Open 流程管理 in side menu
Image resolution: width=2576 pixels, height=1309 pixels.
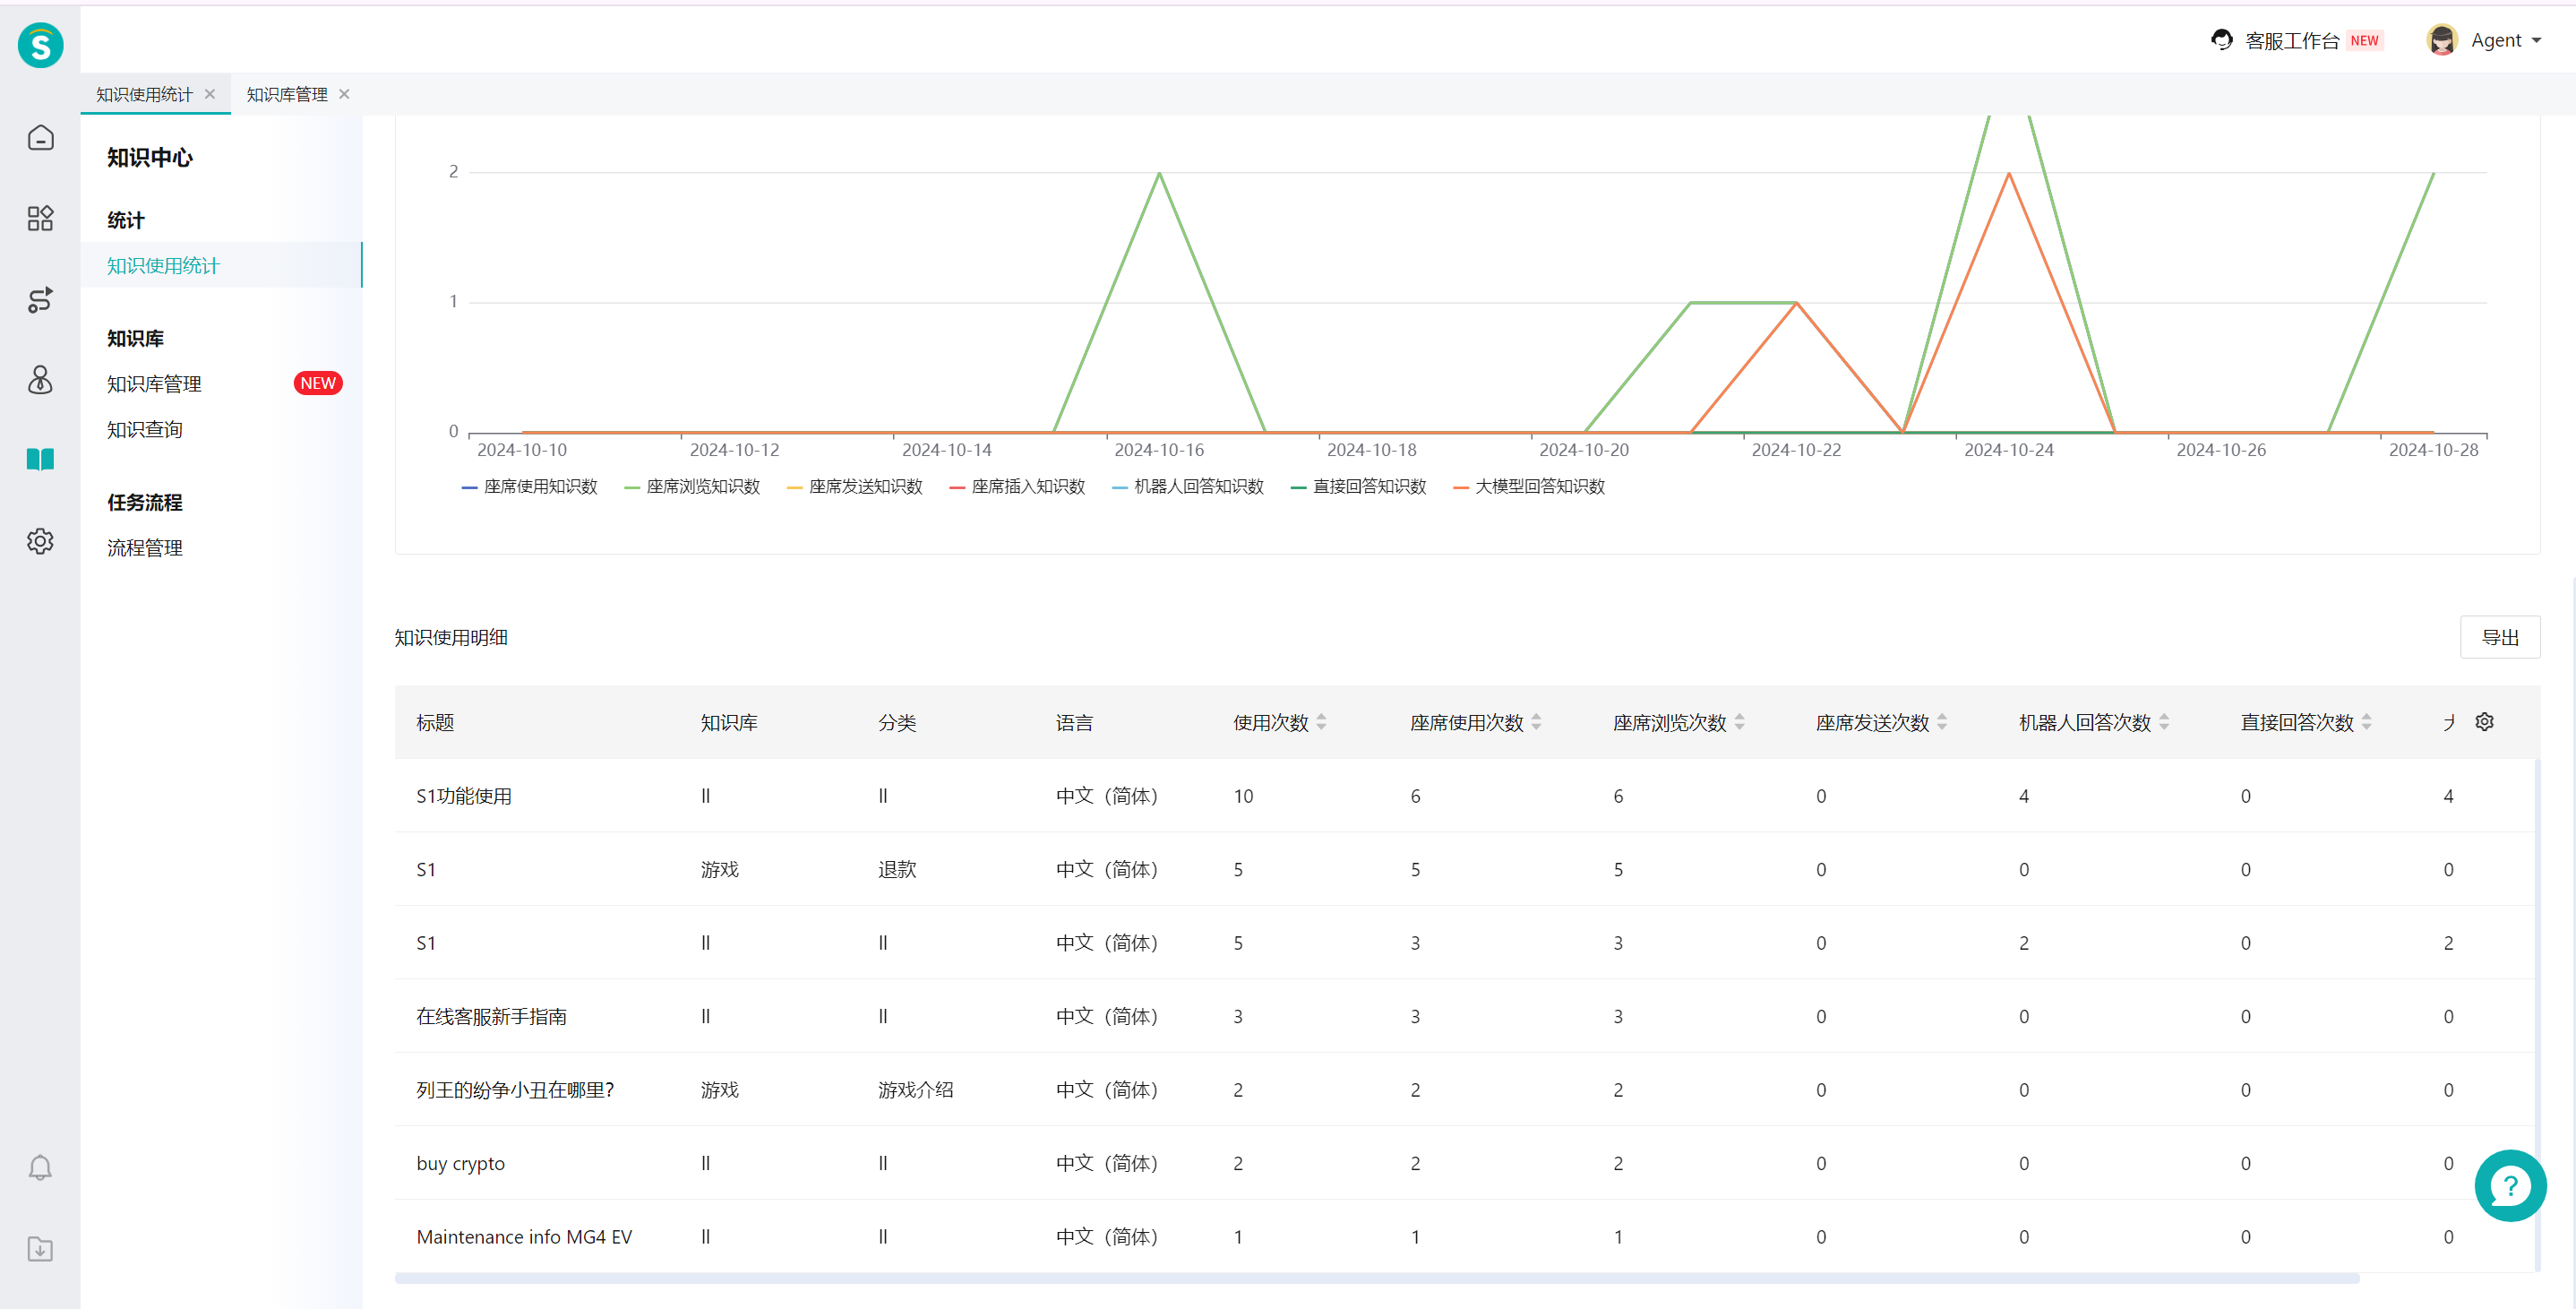(145, 548)
